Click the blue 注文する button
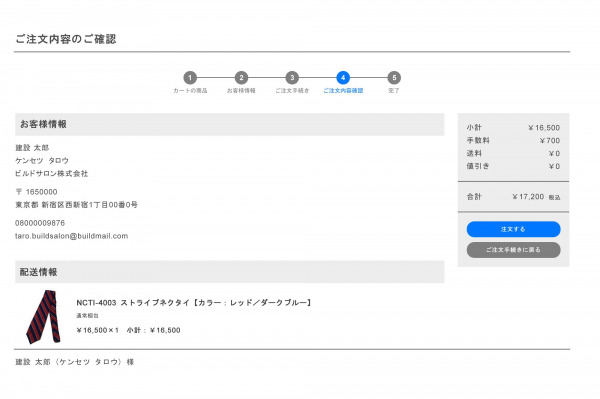The image size is (600, 399). tap(514, 229)
